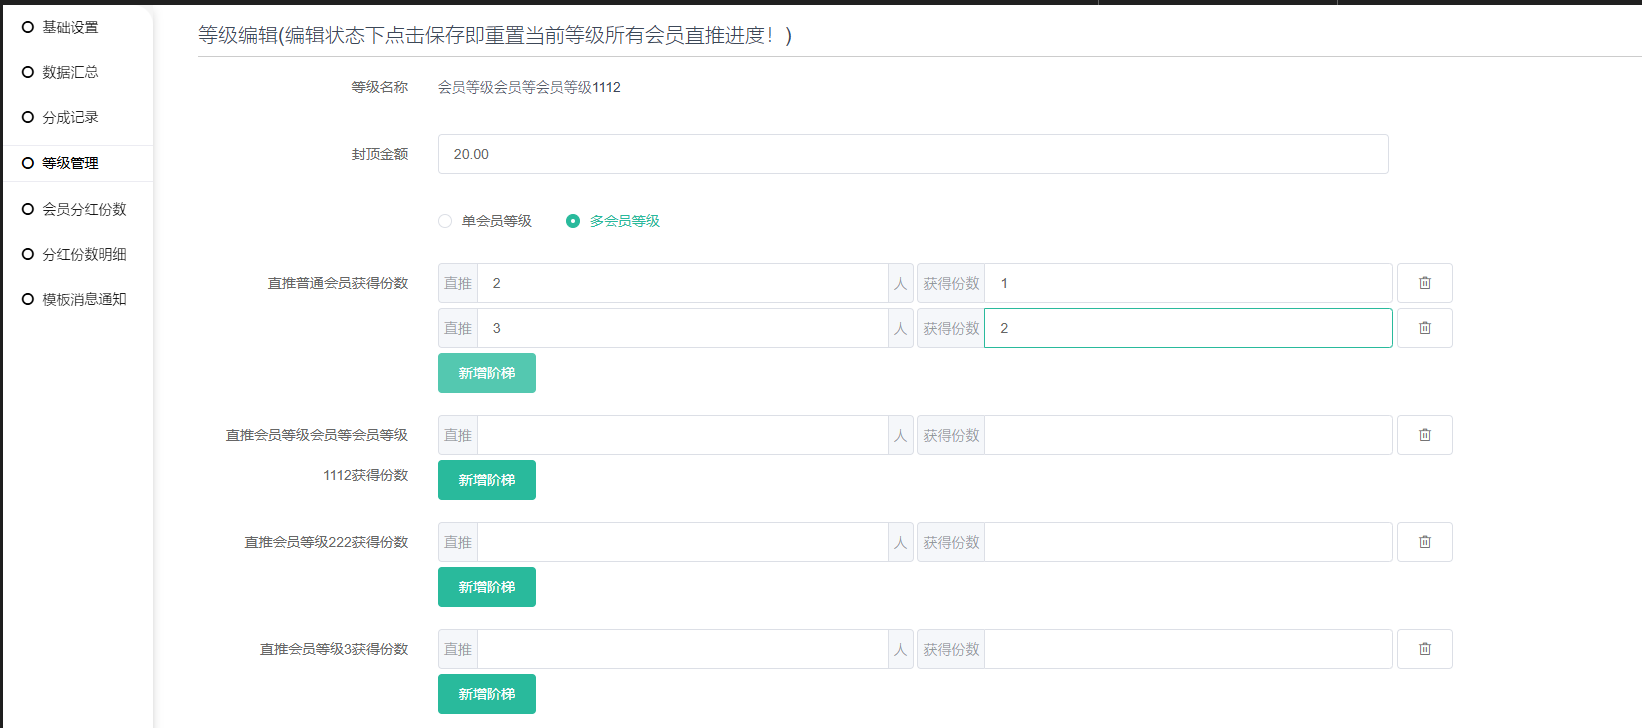The height and width of the screenshot is (728, 1642).
Task: Click the 获得份数 field containing 2
Action: pos(1188,328)
